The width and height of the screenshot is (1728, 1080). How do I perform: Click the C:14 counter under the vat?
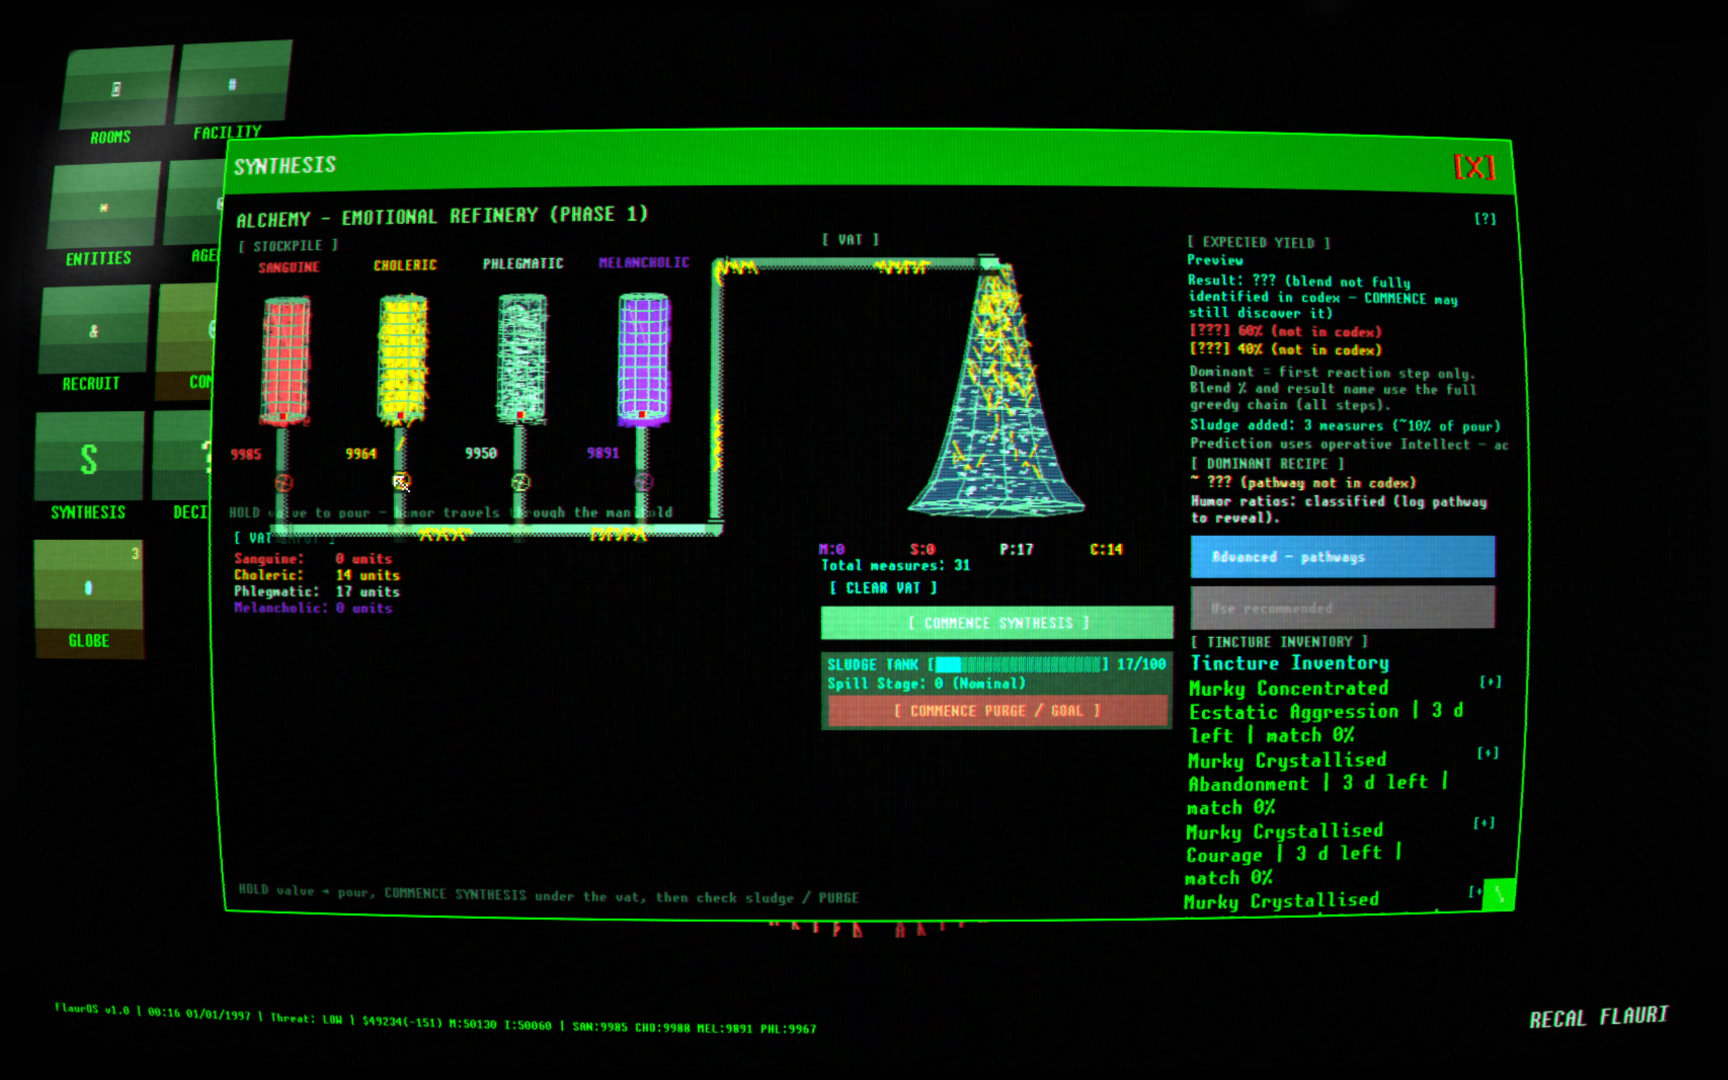(1106, 549)
